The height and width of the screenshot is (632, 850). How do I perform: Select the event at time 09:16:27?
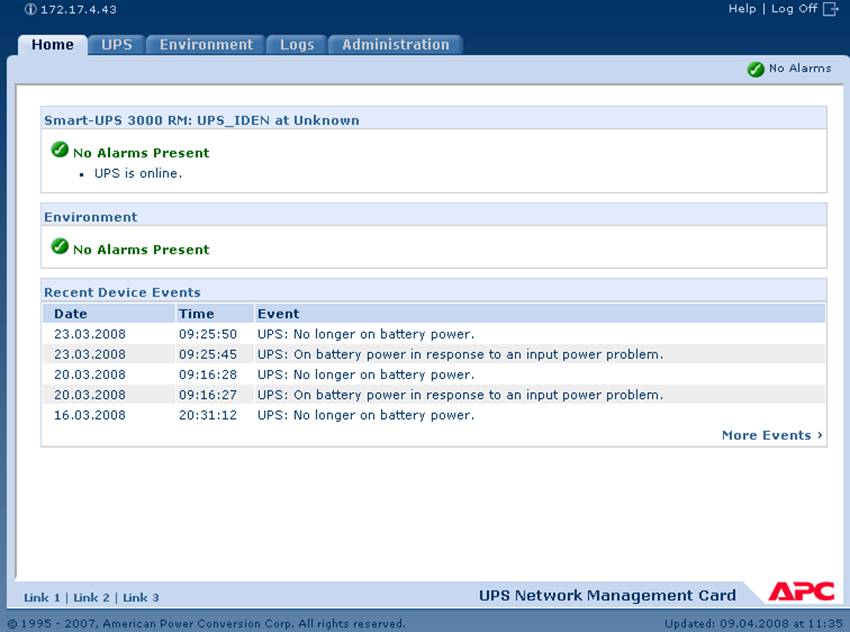click(x=434, y=395)
